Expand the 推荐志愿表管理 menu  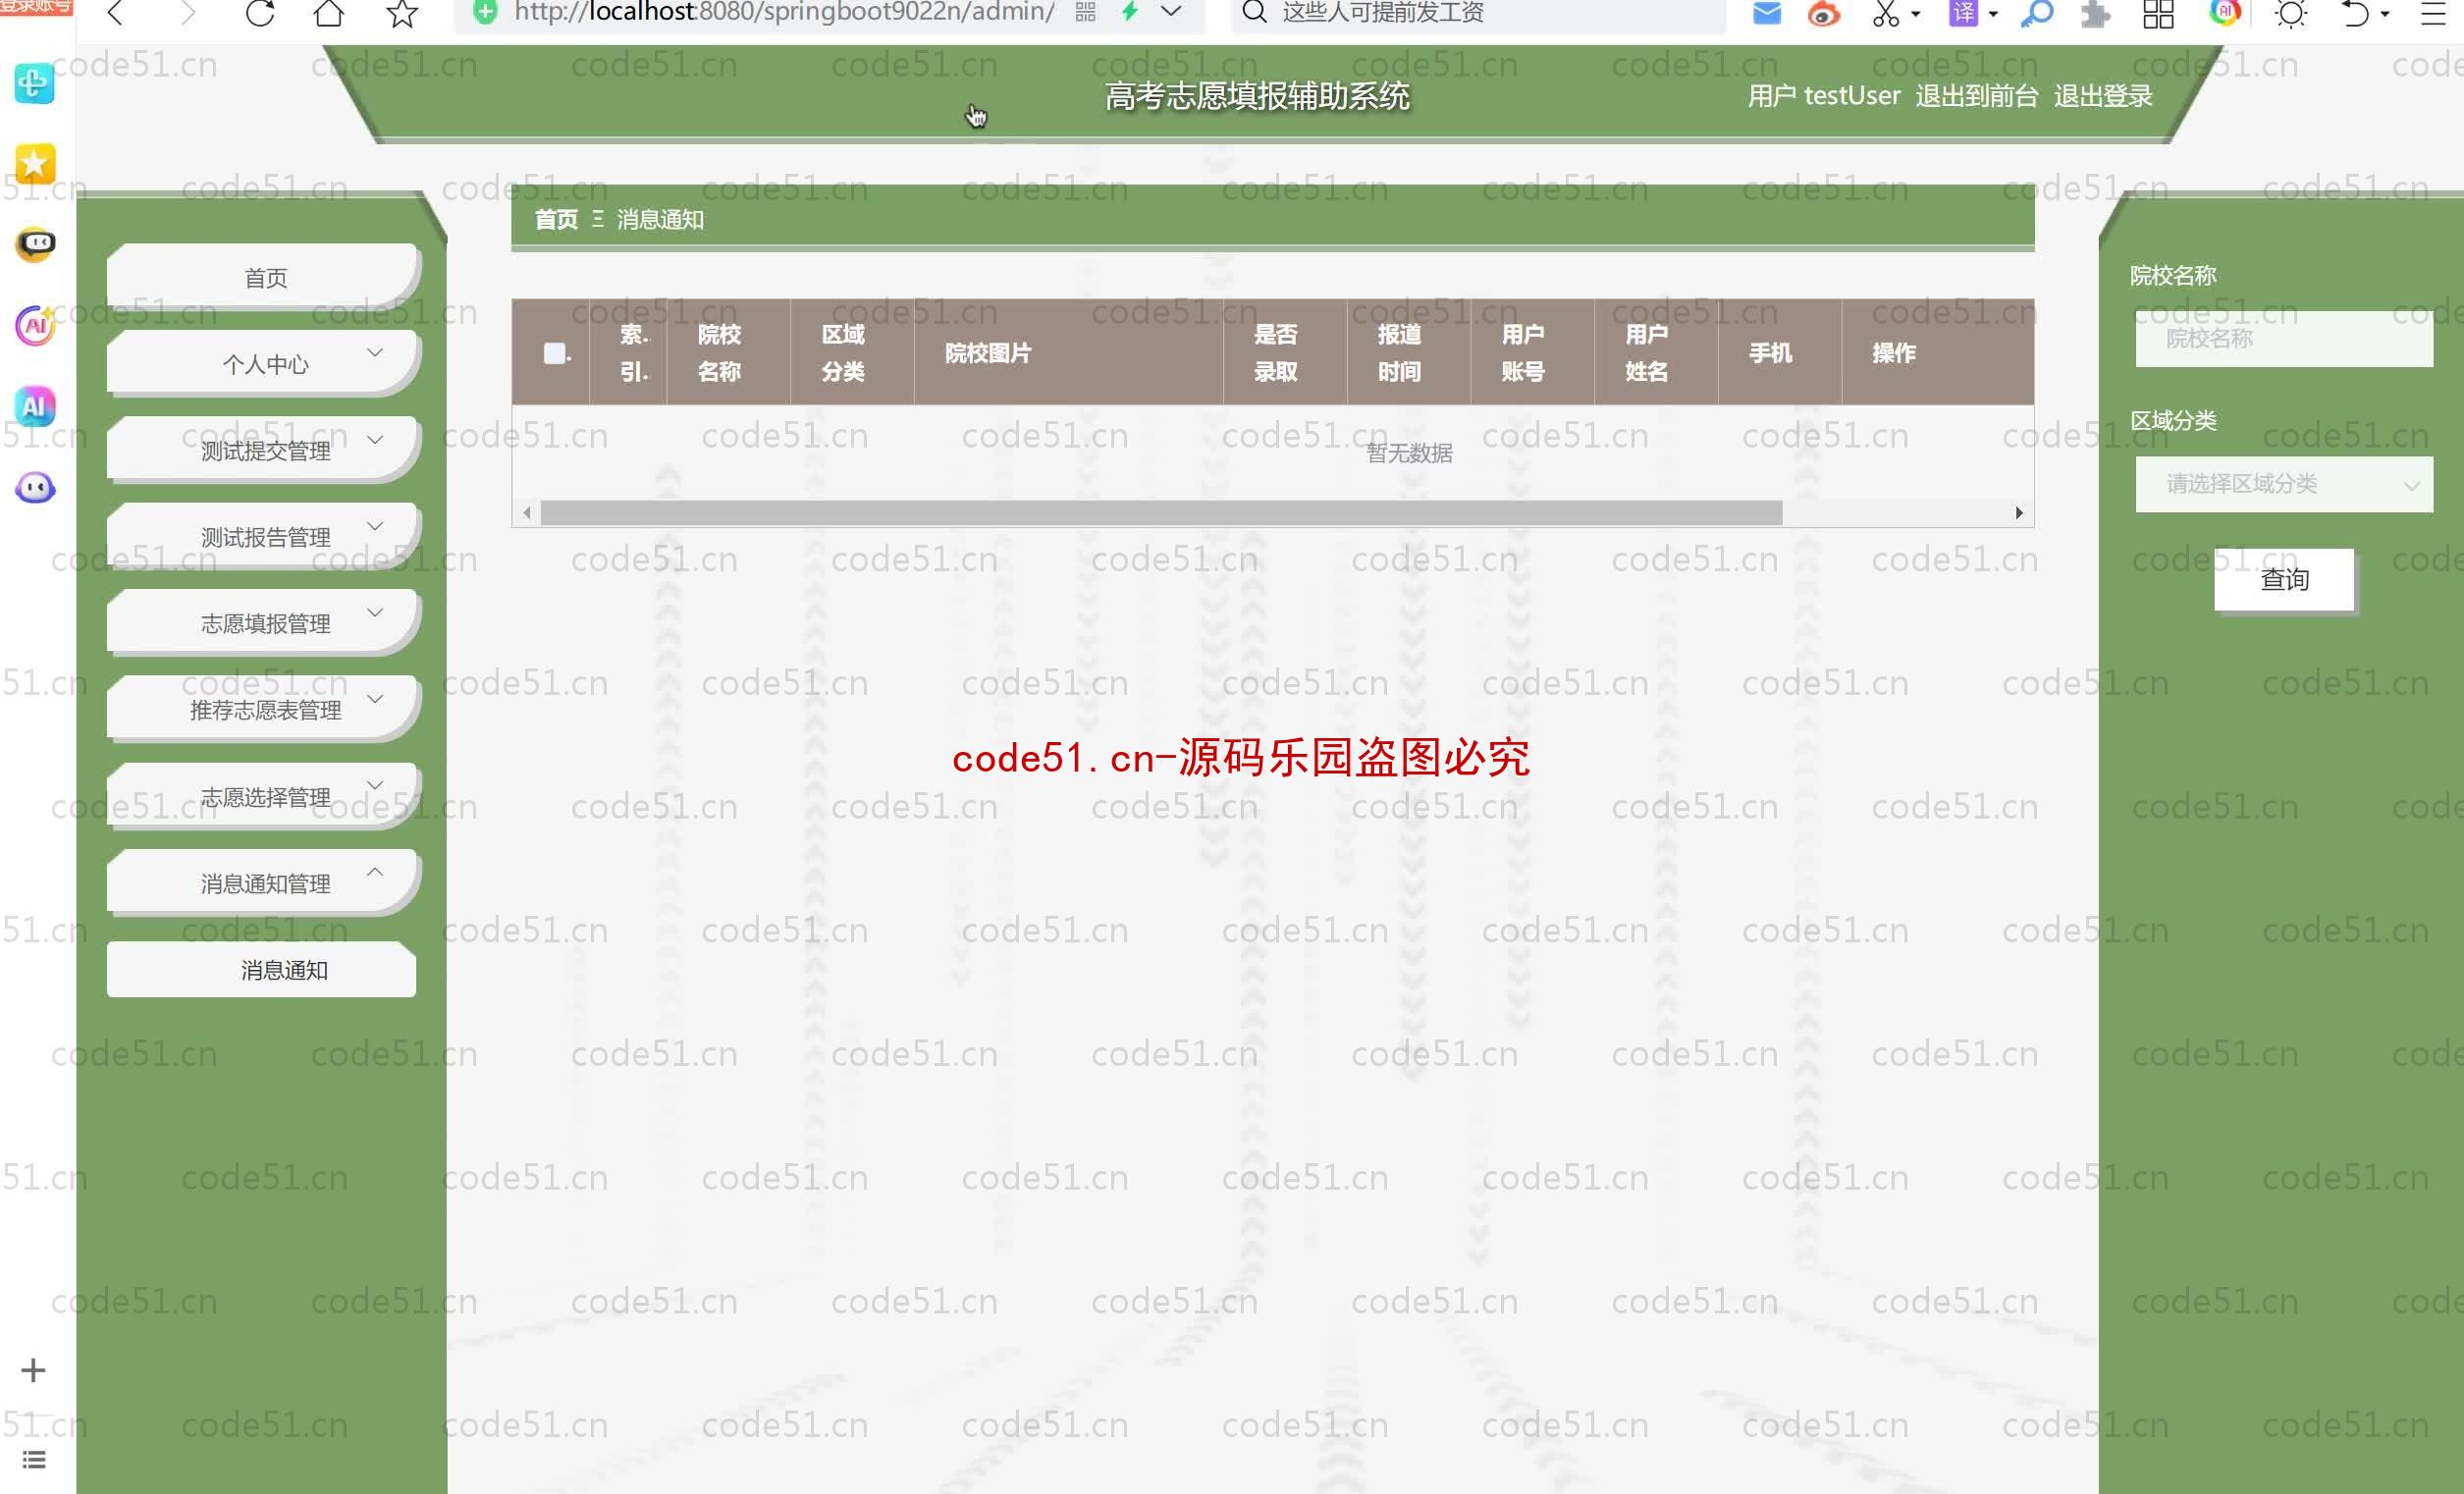[x=264, y=709]
